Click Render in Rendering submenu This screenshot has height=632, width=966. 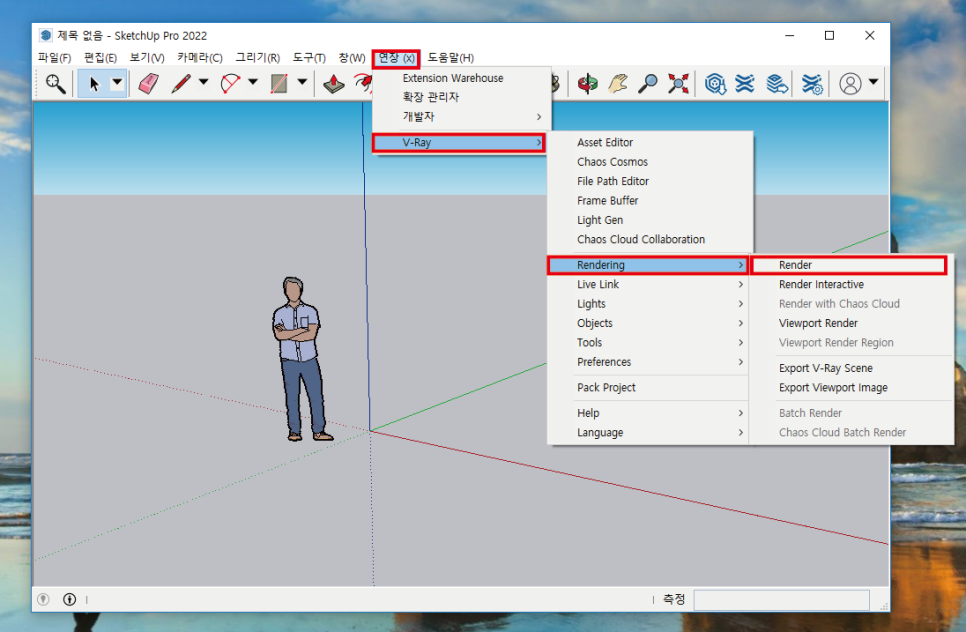[848, 265]
